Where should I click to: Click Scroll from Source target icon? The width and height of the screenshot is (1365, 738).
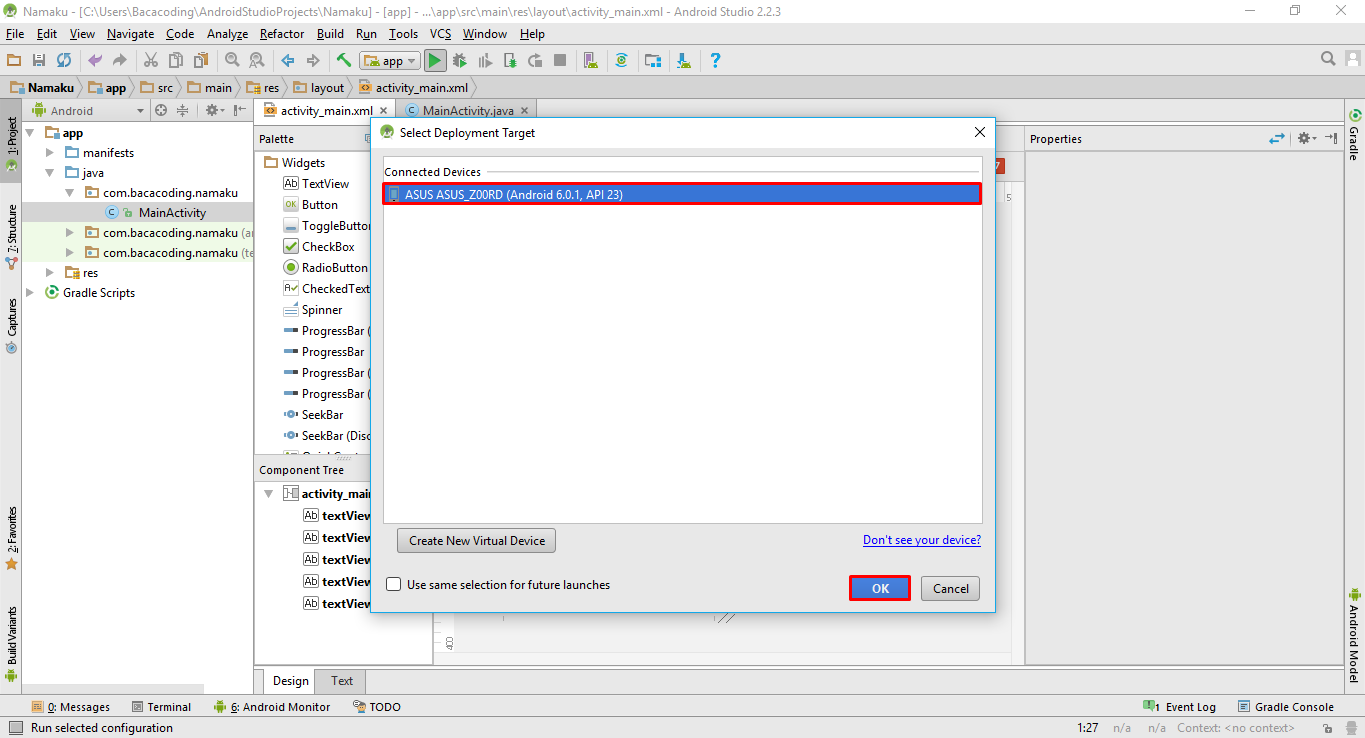point(161,110)
